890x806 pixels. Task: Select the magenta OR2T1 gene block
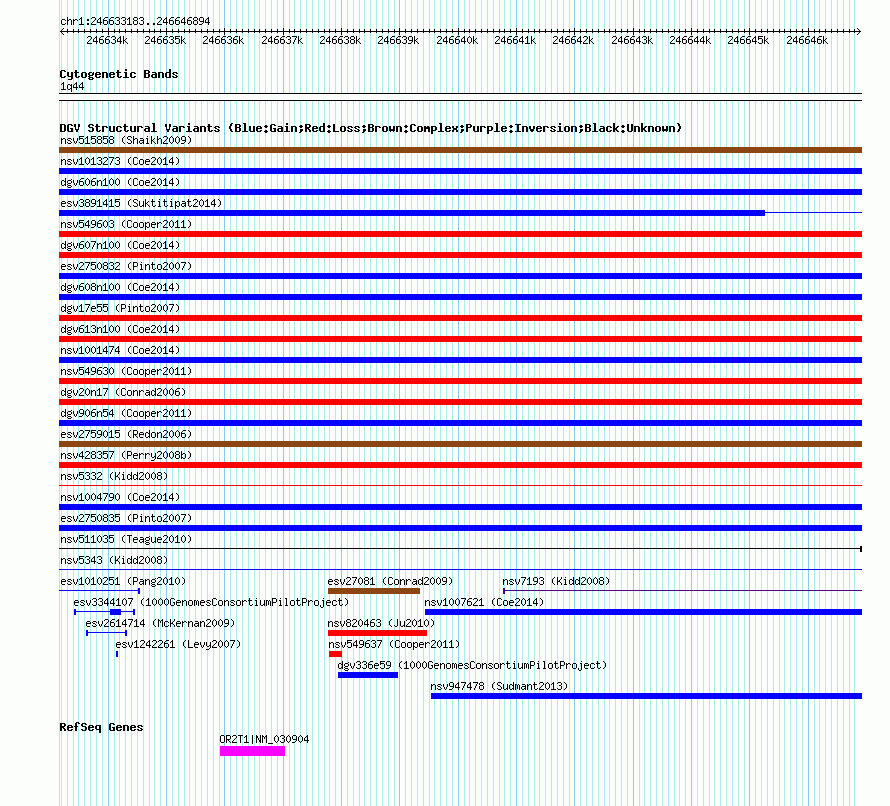(x=253, y=751)
